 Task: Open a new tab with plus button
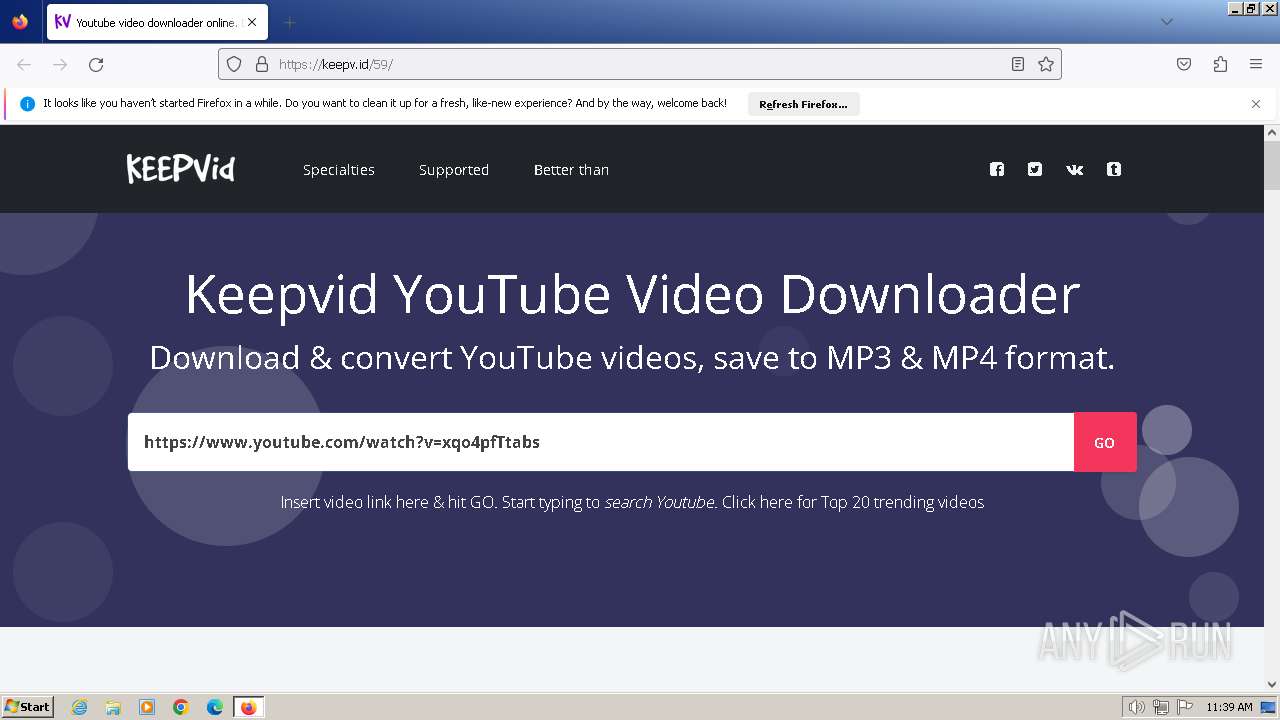point(289,22)
